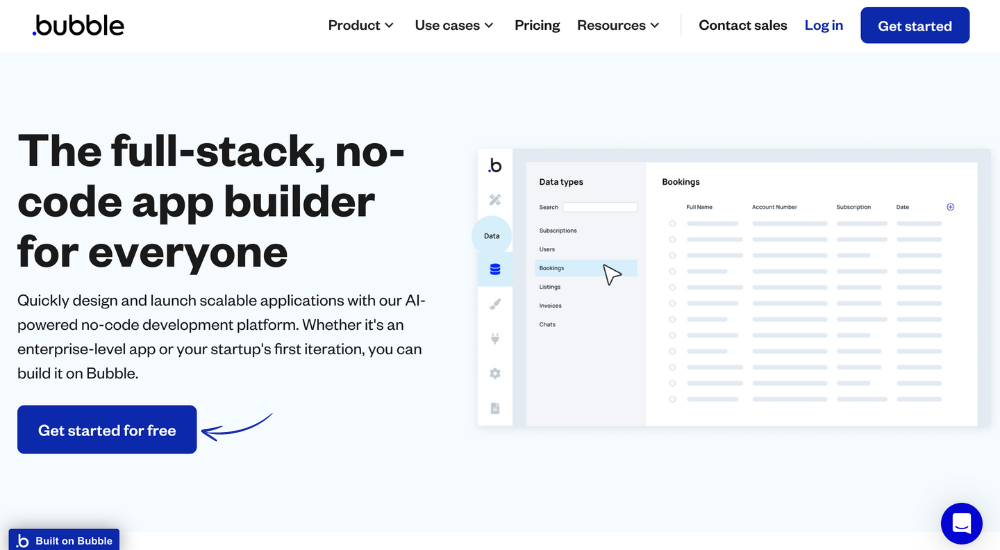Go to the Pricing page
This screenshot has height=550, width=1000.
(x=537, y=26)
